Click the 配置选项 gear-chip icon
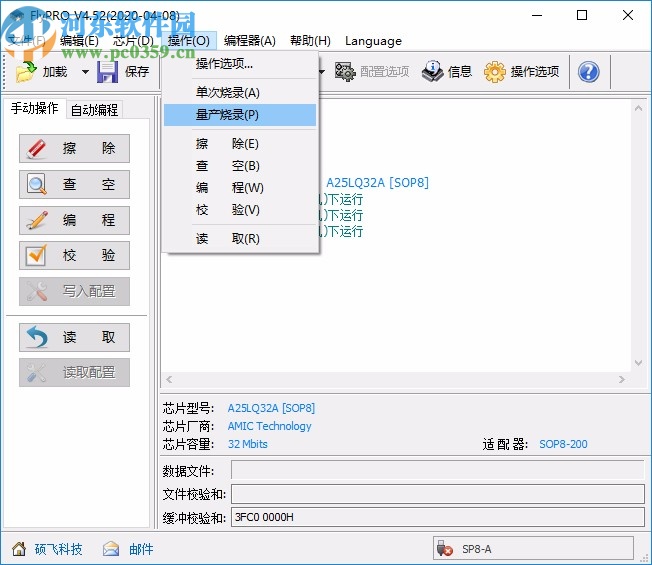The image size is (652, 565). [x=345, y=72]
